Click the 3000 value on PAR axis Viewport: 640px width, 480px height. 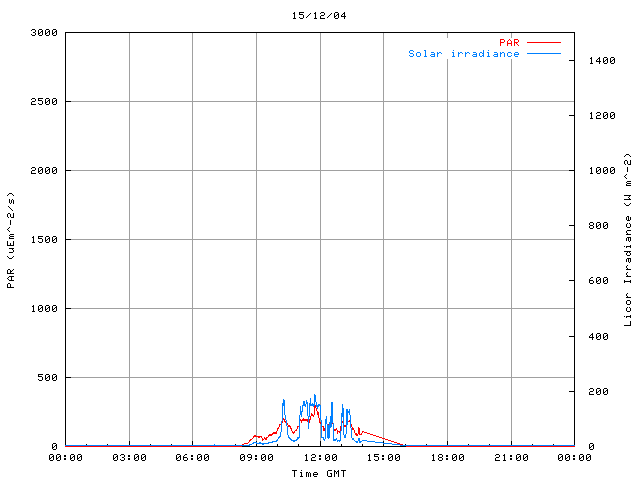point(44,33)
